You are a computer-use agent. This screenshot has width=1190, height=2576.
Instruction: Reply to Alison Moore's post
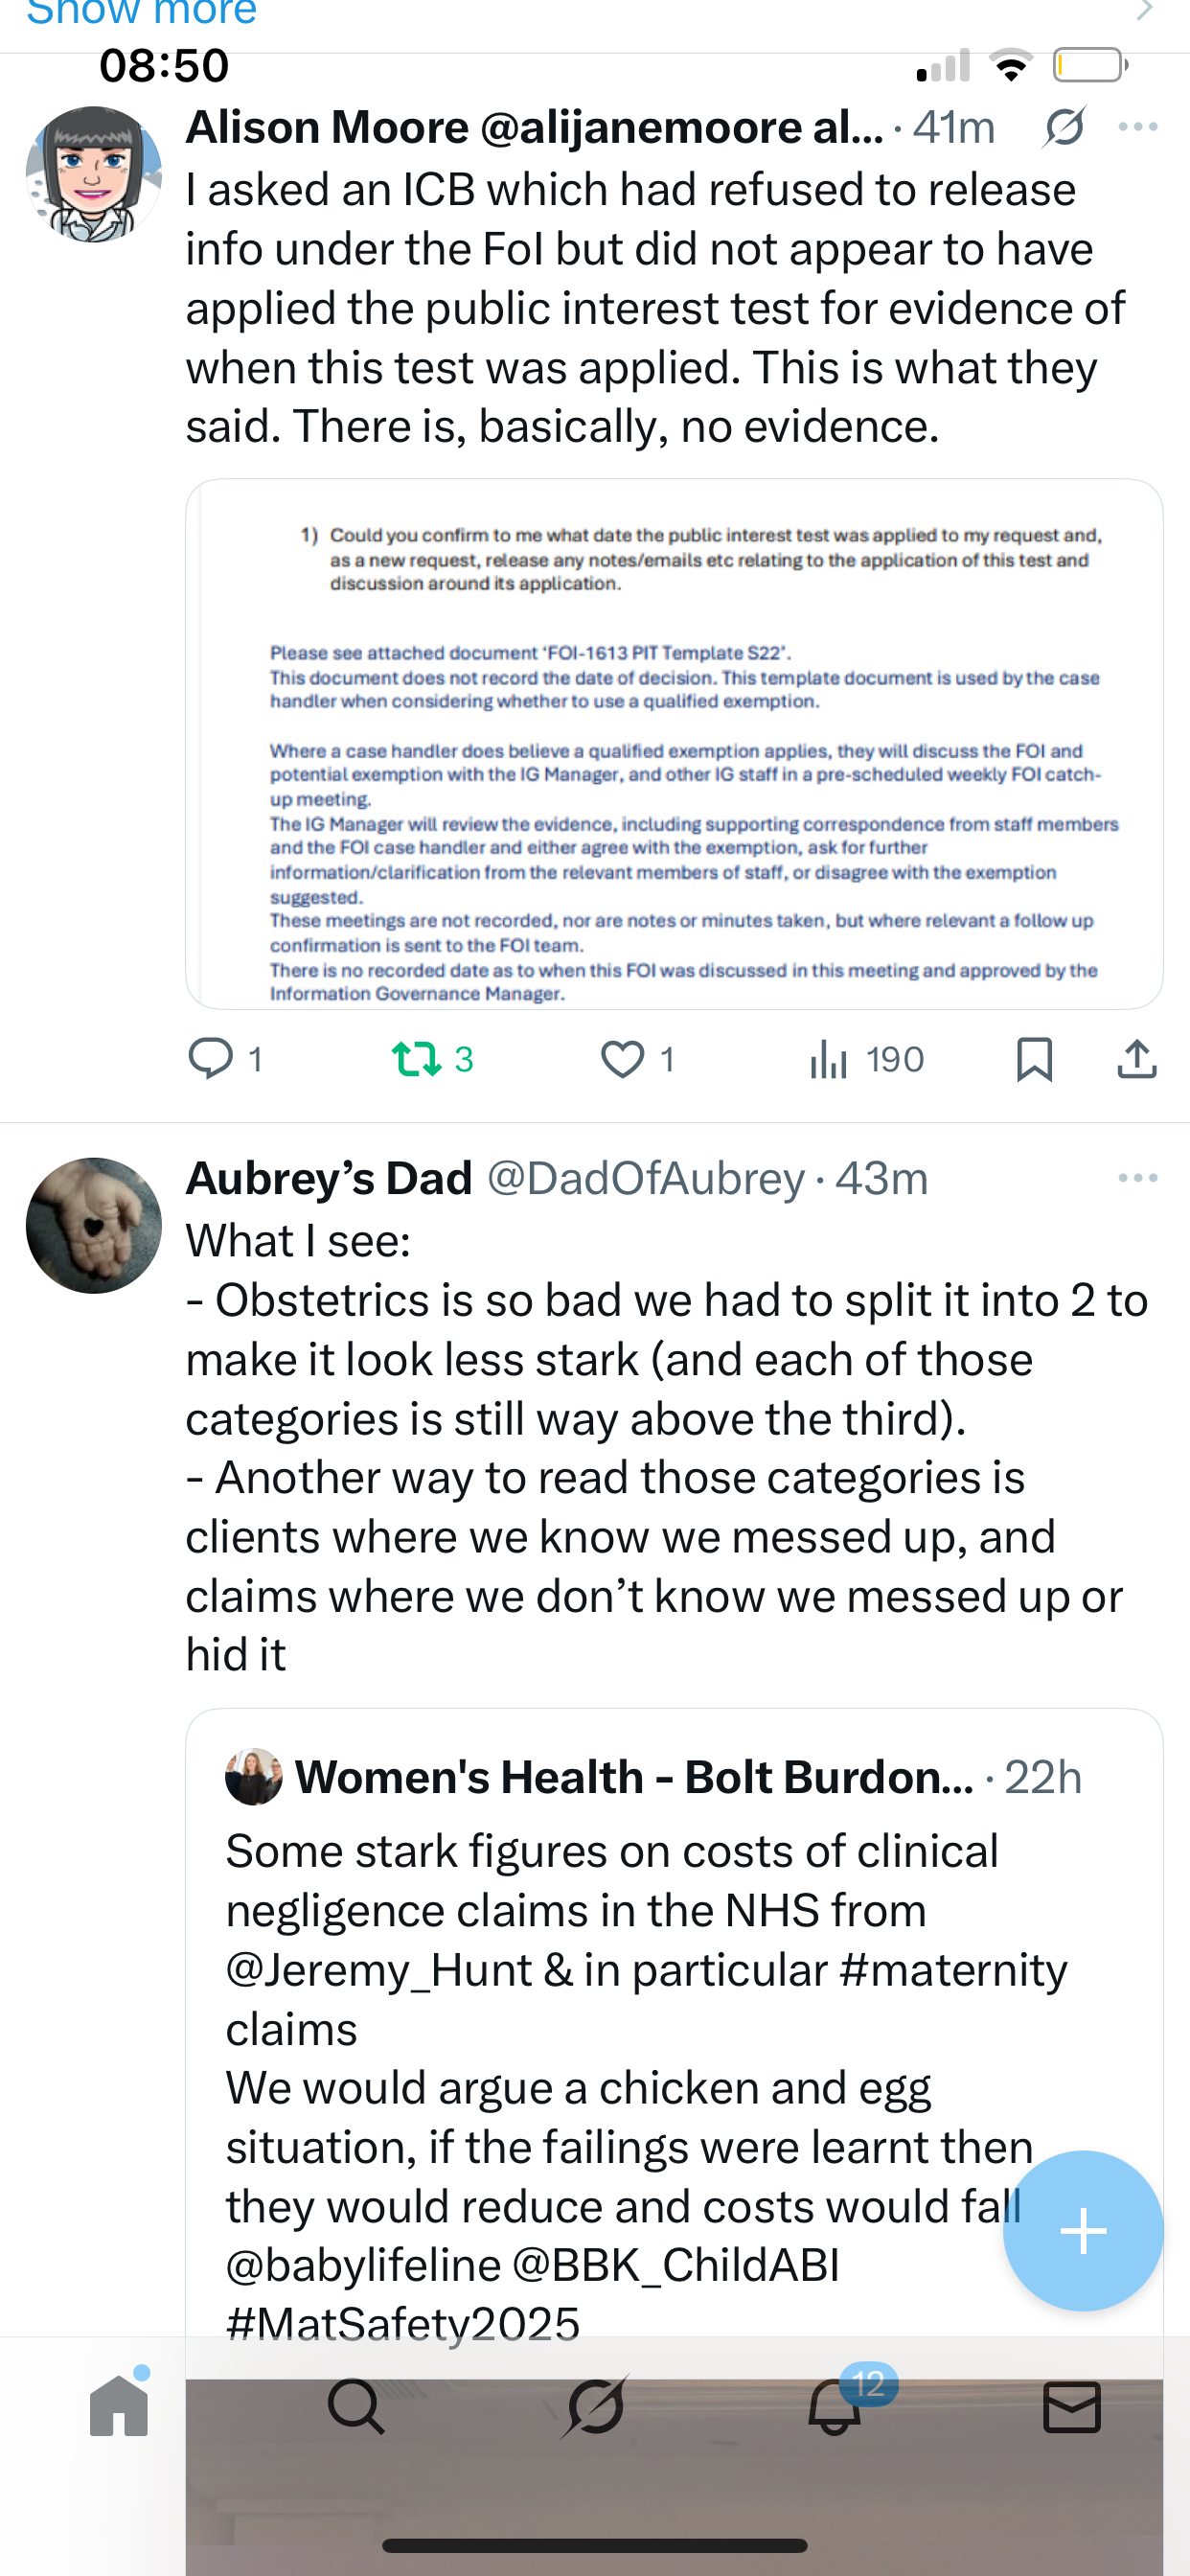[x=211, y=1059]
